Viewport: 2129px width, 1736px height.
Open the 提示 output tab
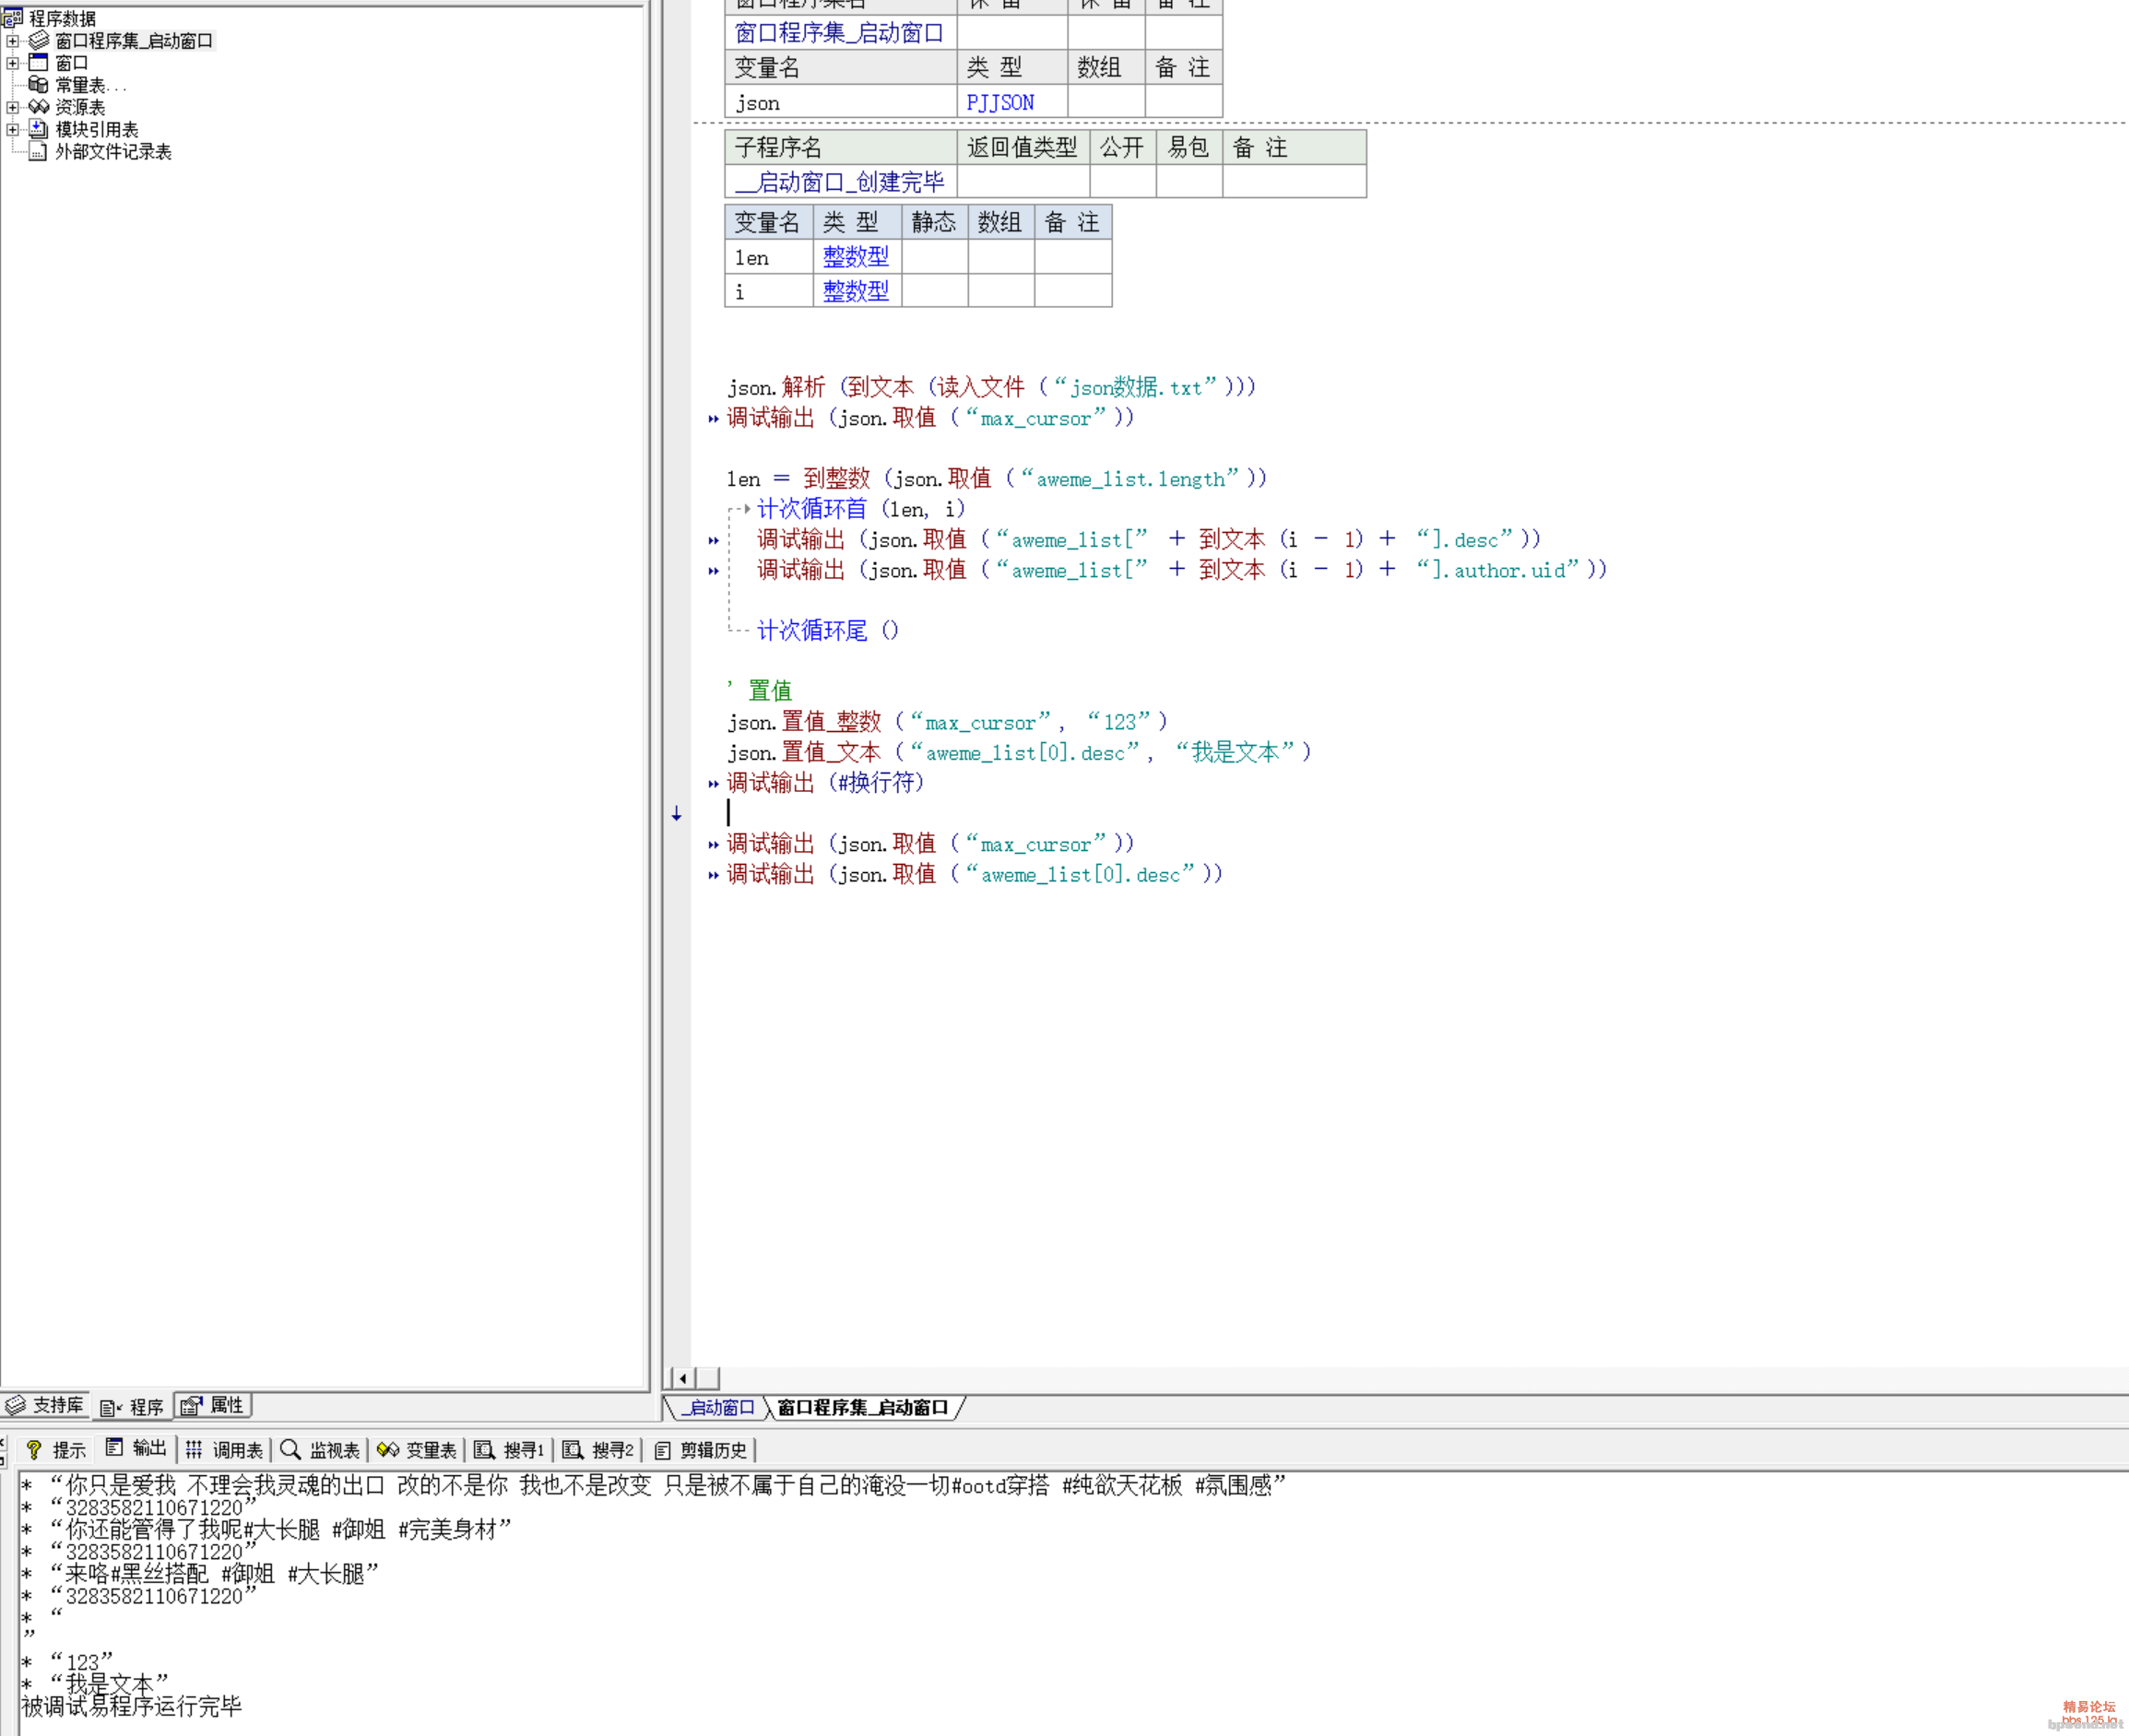(x=56, y=1450)
